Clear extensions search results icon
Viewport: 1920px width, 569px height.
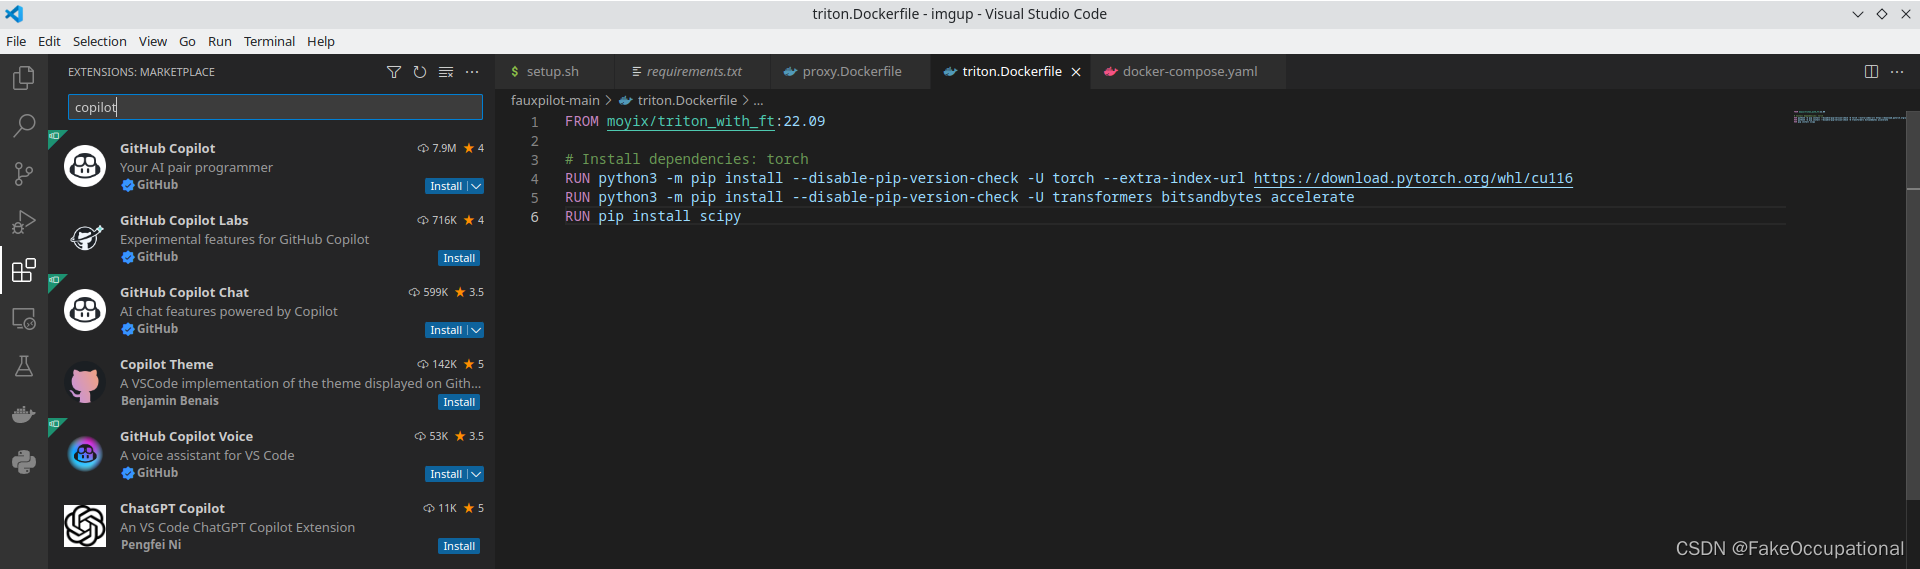pyautogui.click(x=446, y=72)
